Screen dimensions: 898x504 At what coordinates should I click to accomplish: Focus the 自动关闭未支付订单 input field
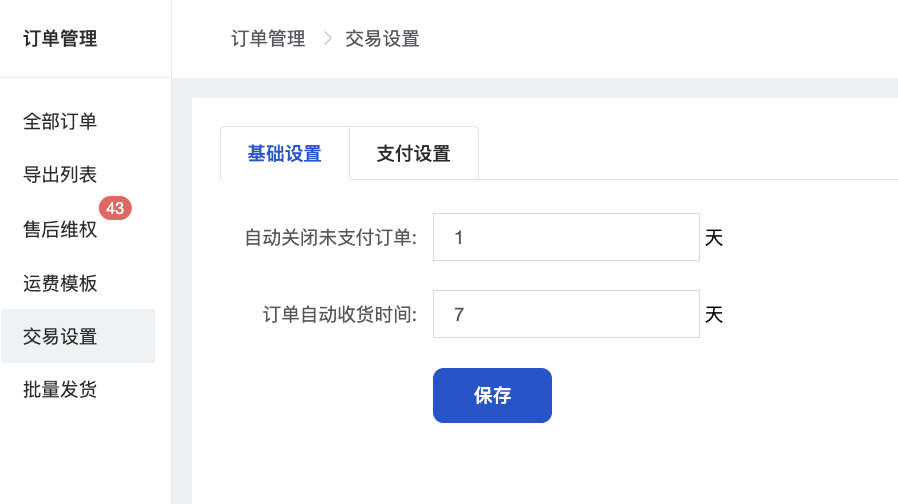pyautogui.click(x=565, y=237)
